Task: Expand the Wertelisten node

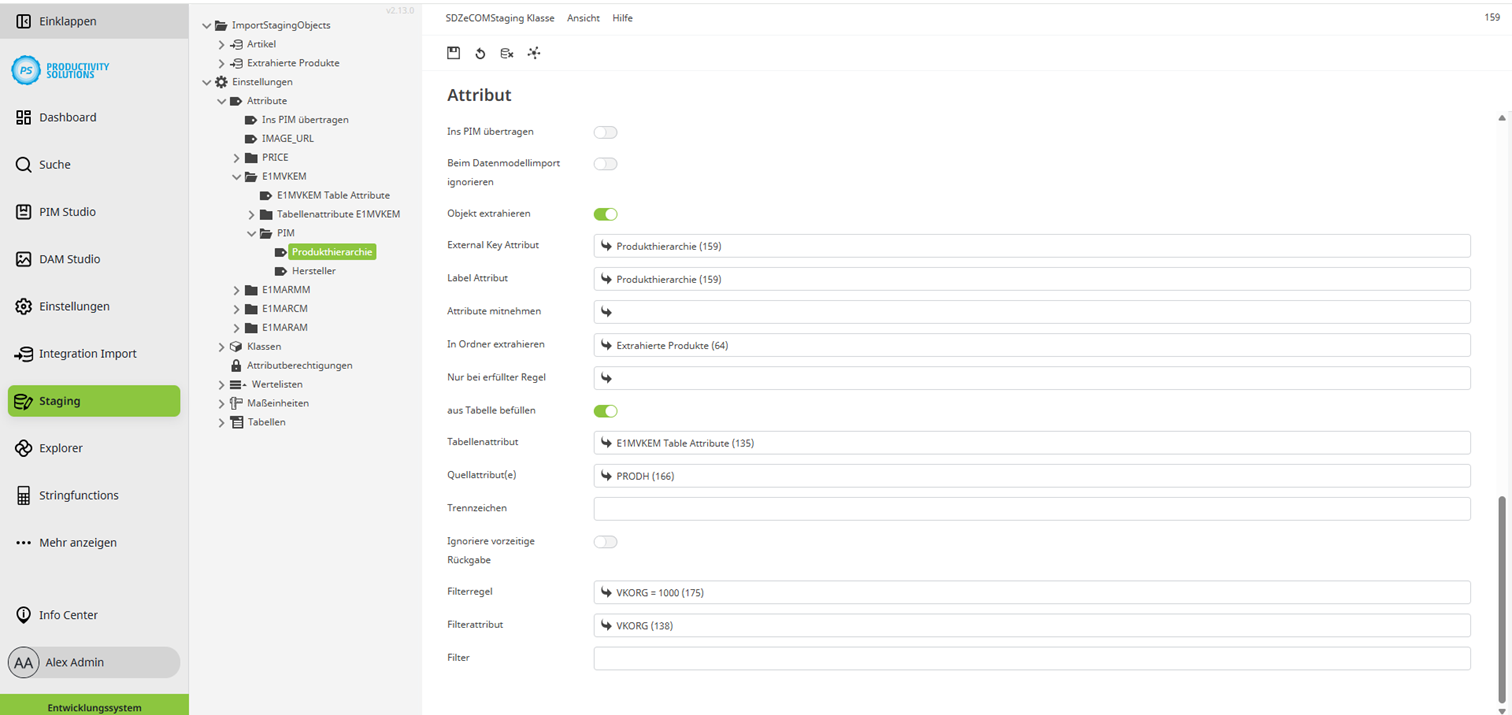Action: click(x=221, y=384)
